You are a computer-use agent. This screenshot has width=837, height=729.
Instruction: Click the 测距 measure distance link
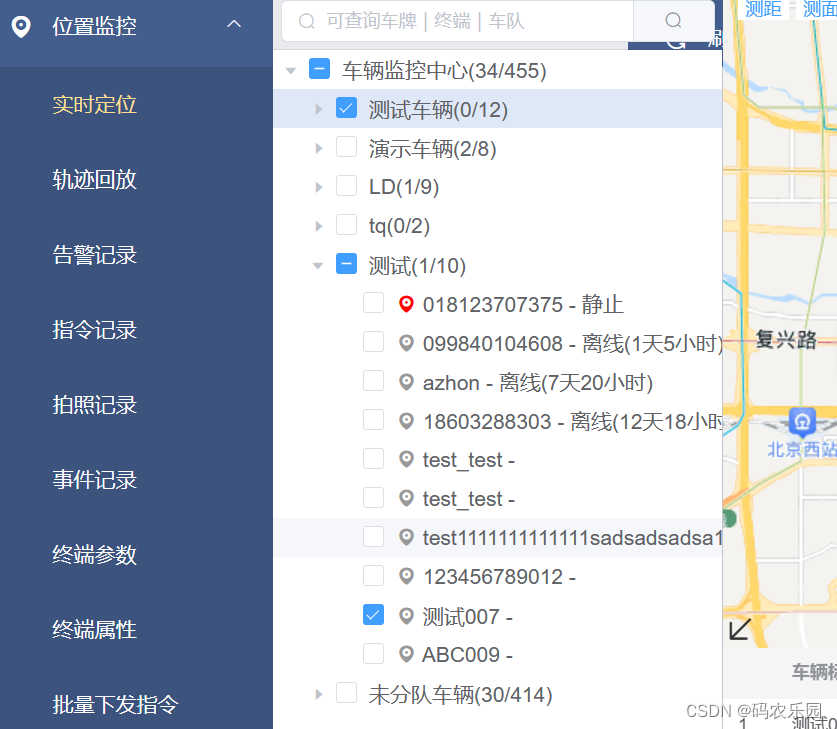(761, 10)
